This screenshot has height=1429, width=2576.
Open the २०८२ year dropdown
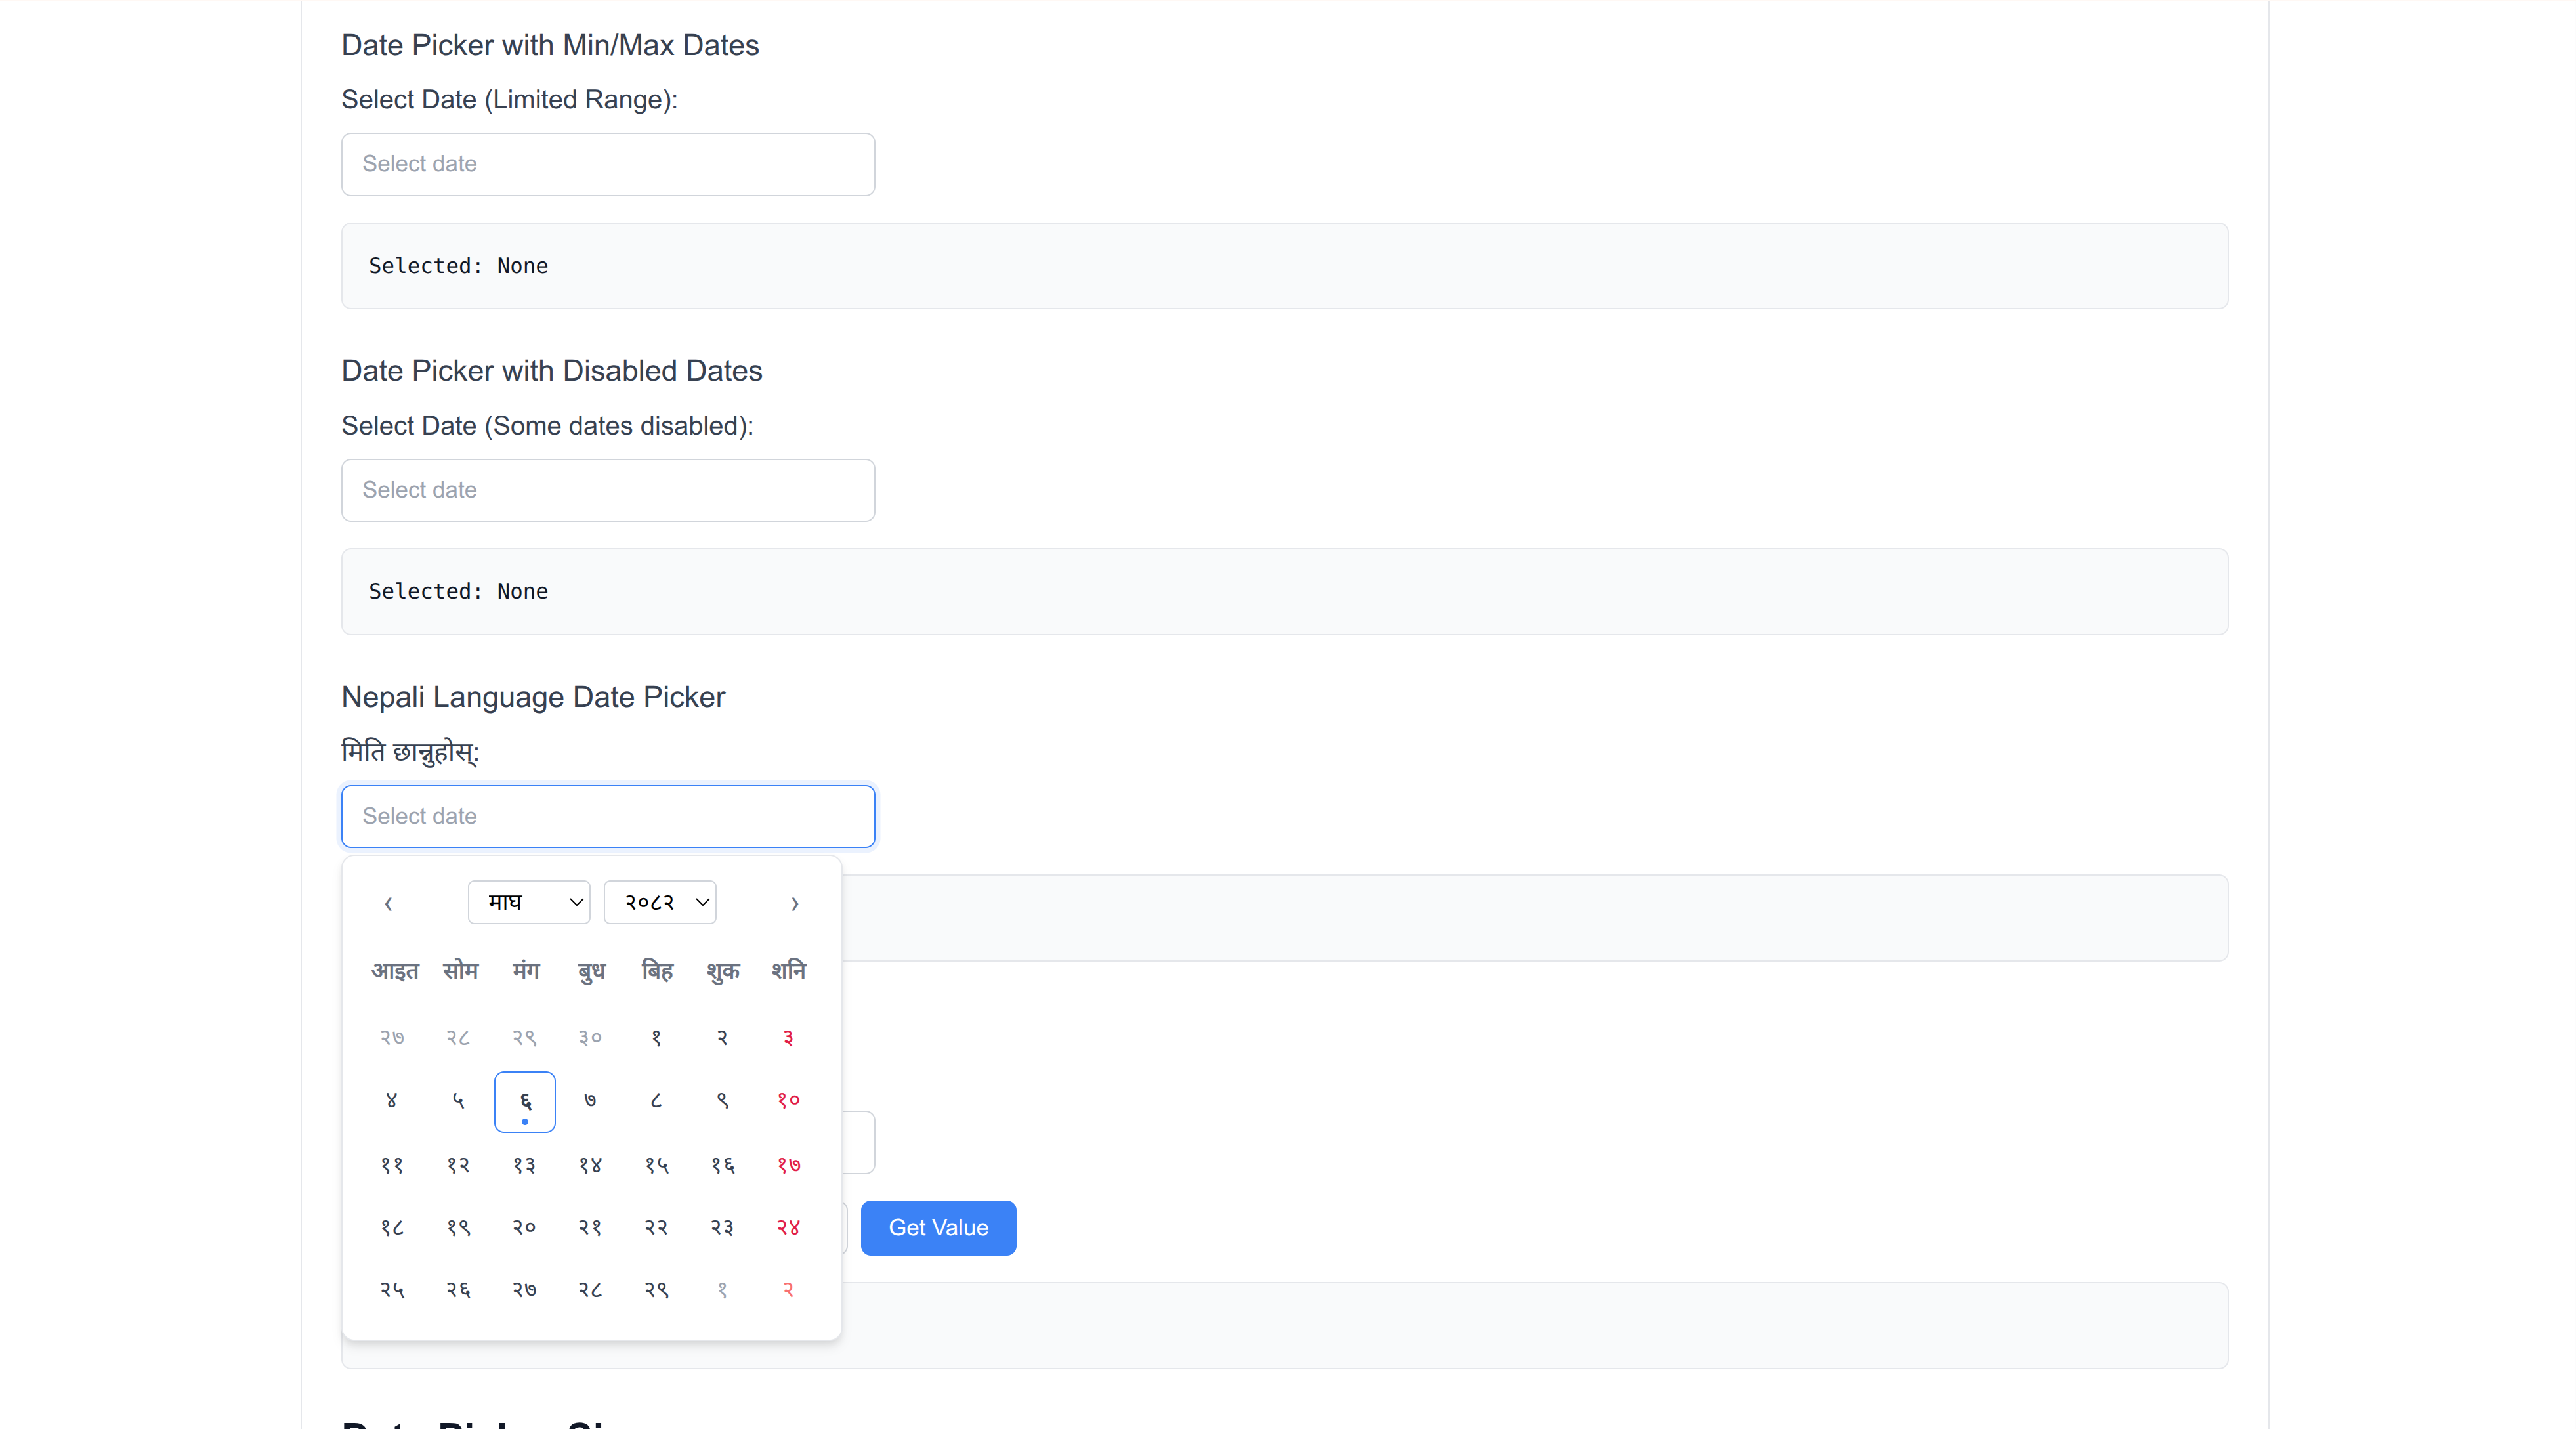pos(660,902)
